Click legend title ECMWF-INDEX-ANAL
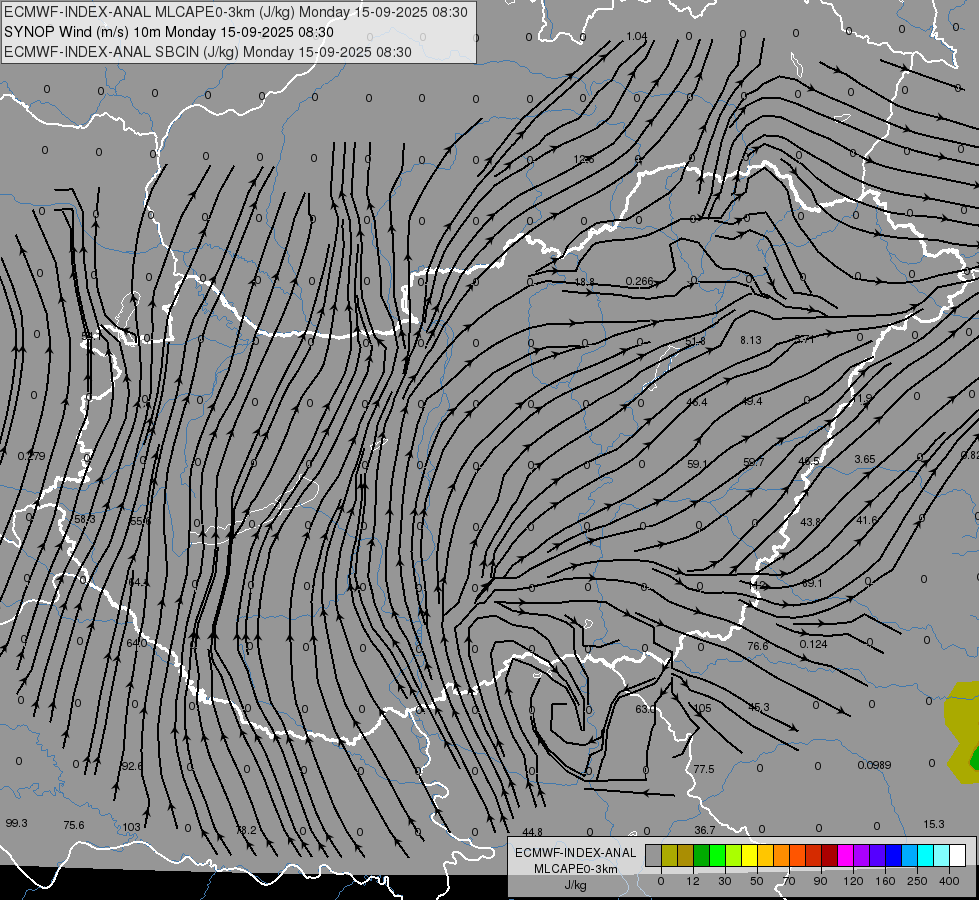This screenshot has height=900, width=979. click(x=576, y=853)
